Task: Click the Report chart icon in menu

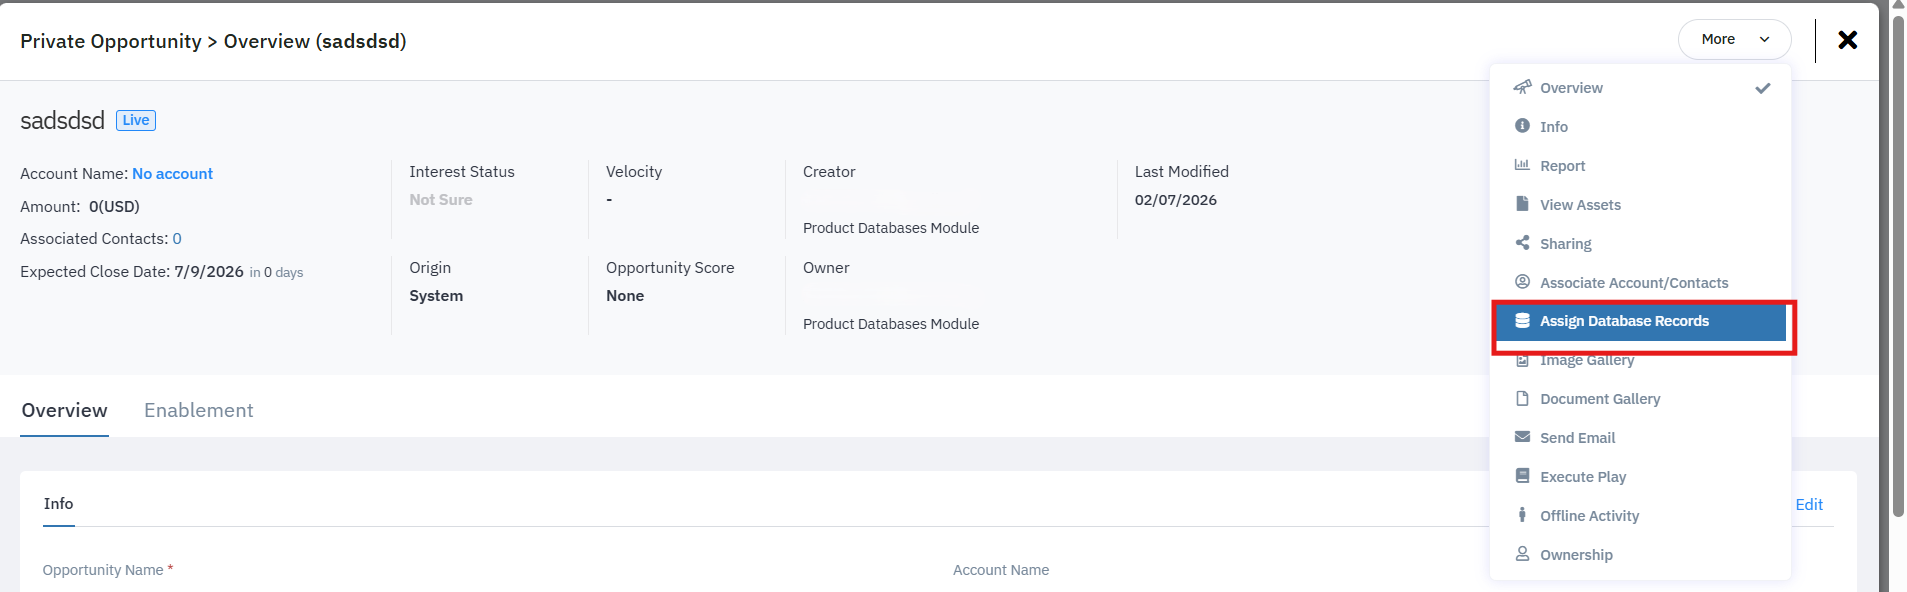Action: click(x=1522, y=165)
